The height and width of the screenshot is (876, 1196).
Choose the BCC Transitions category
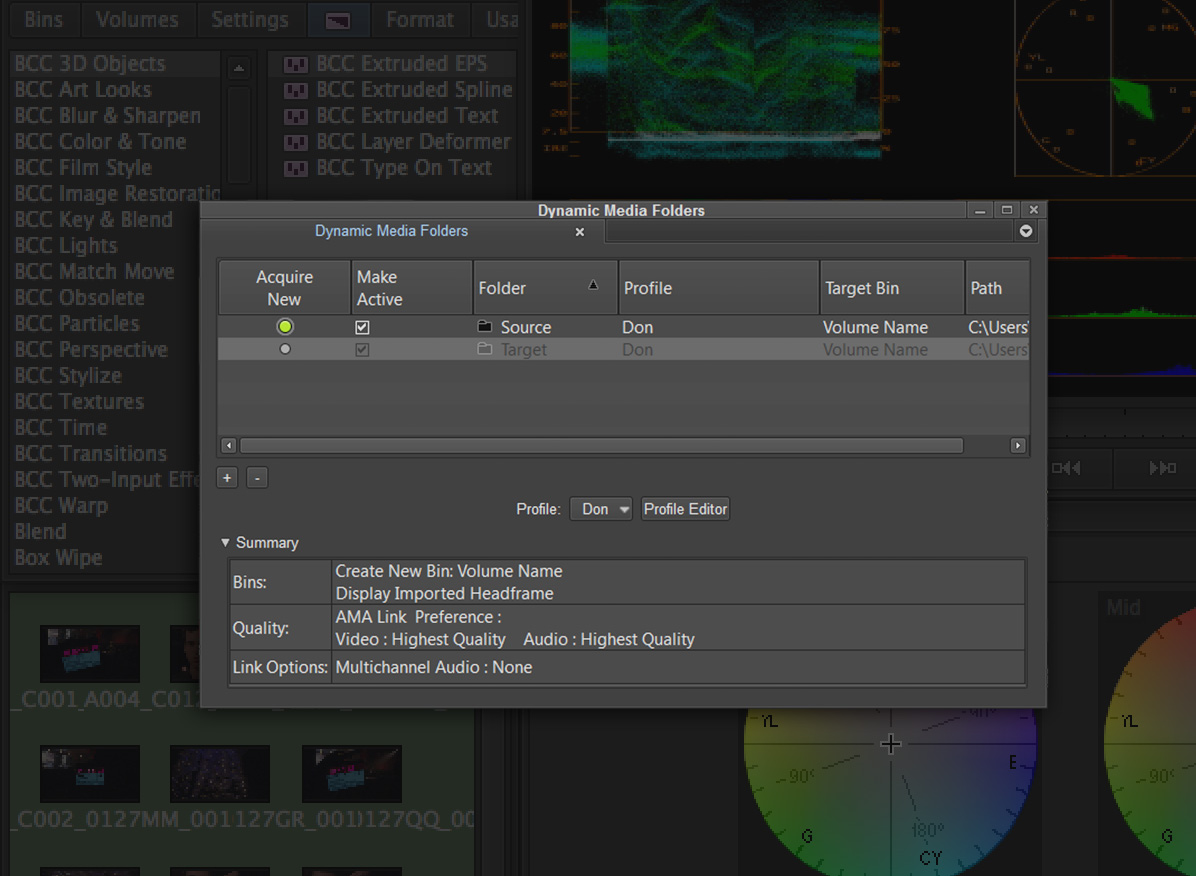91,452
